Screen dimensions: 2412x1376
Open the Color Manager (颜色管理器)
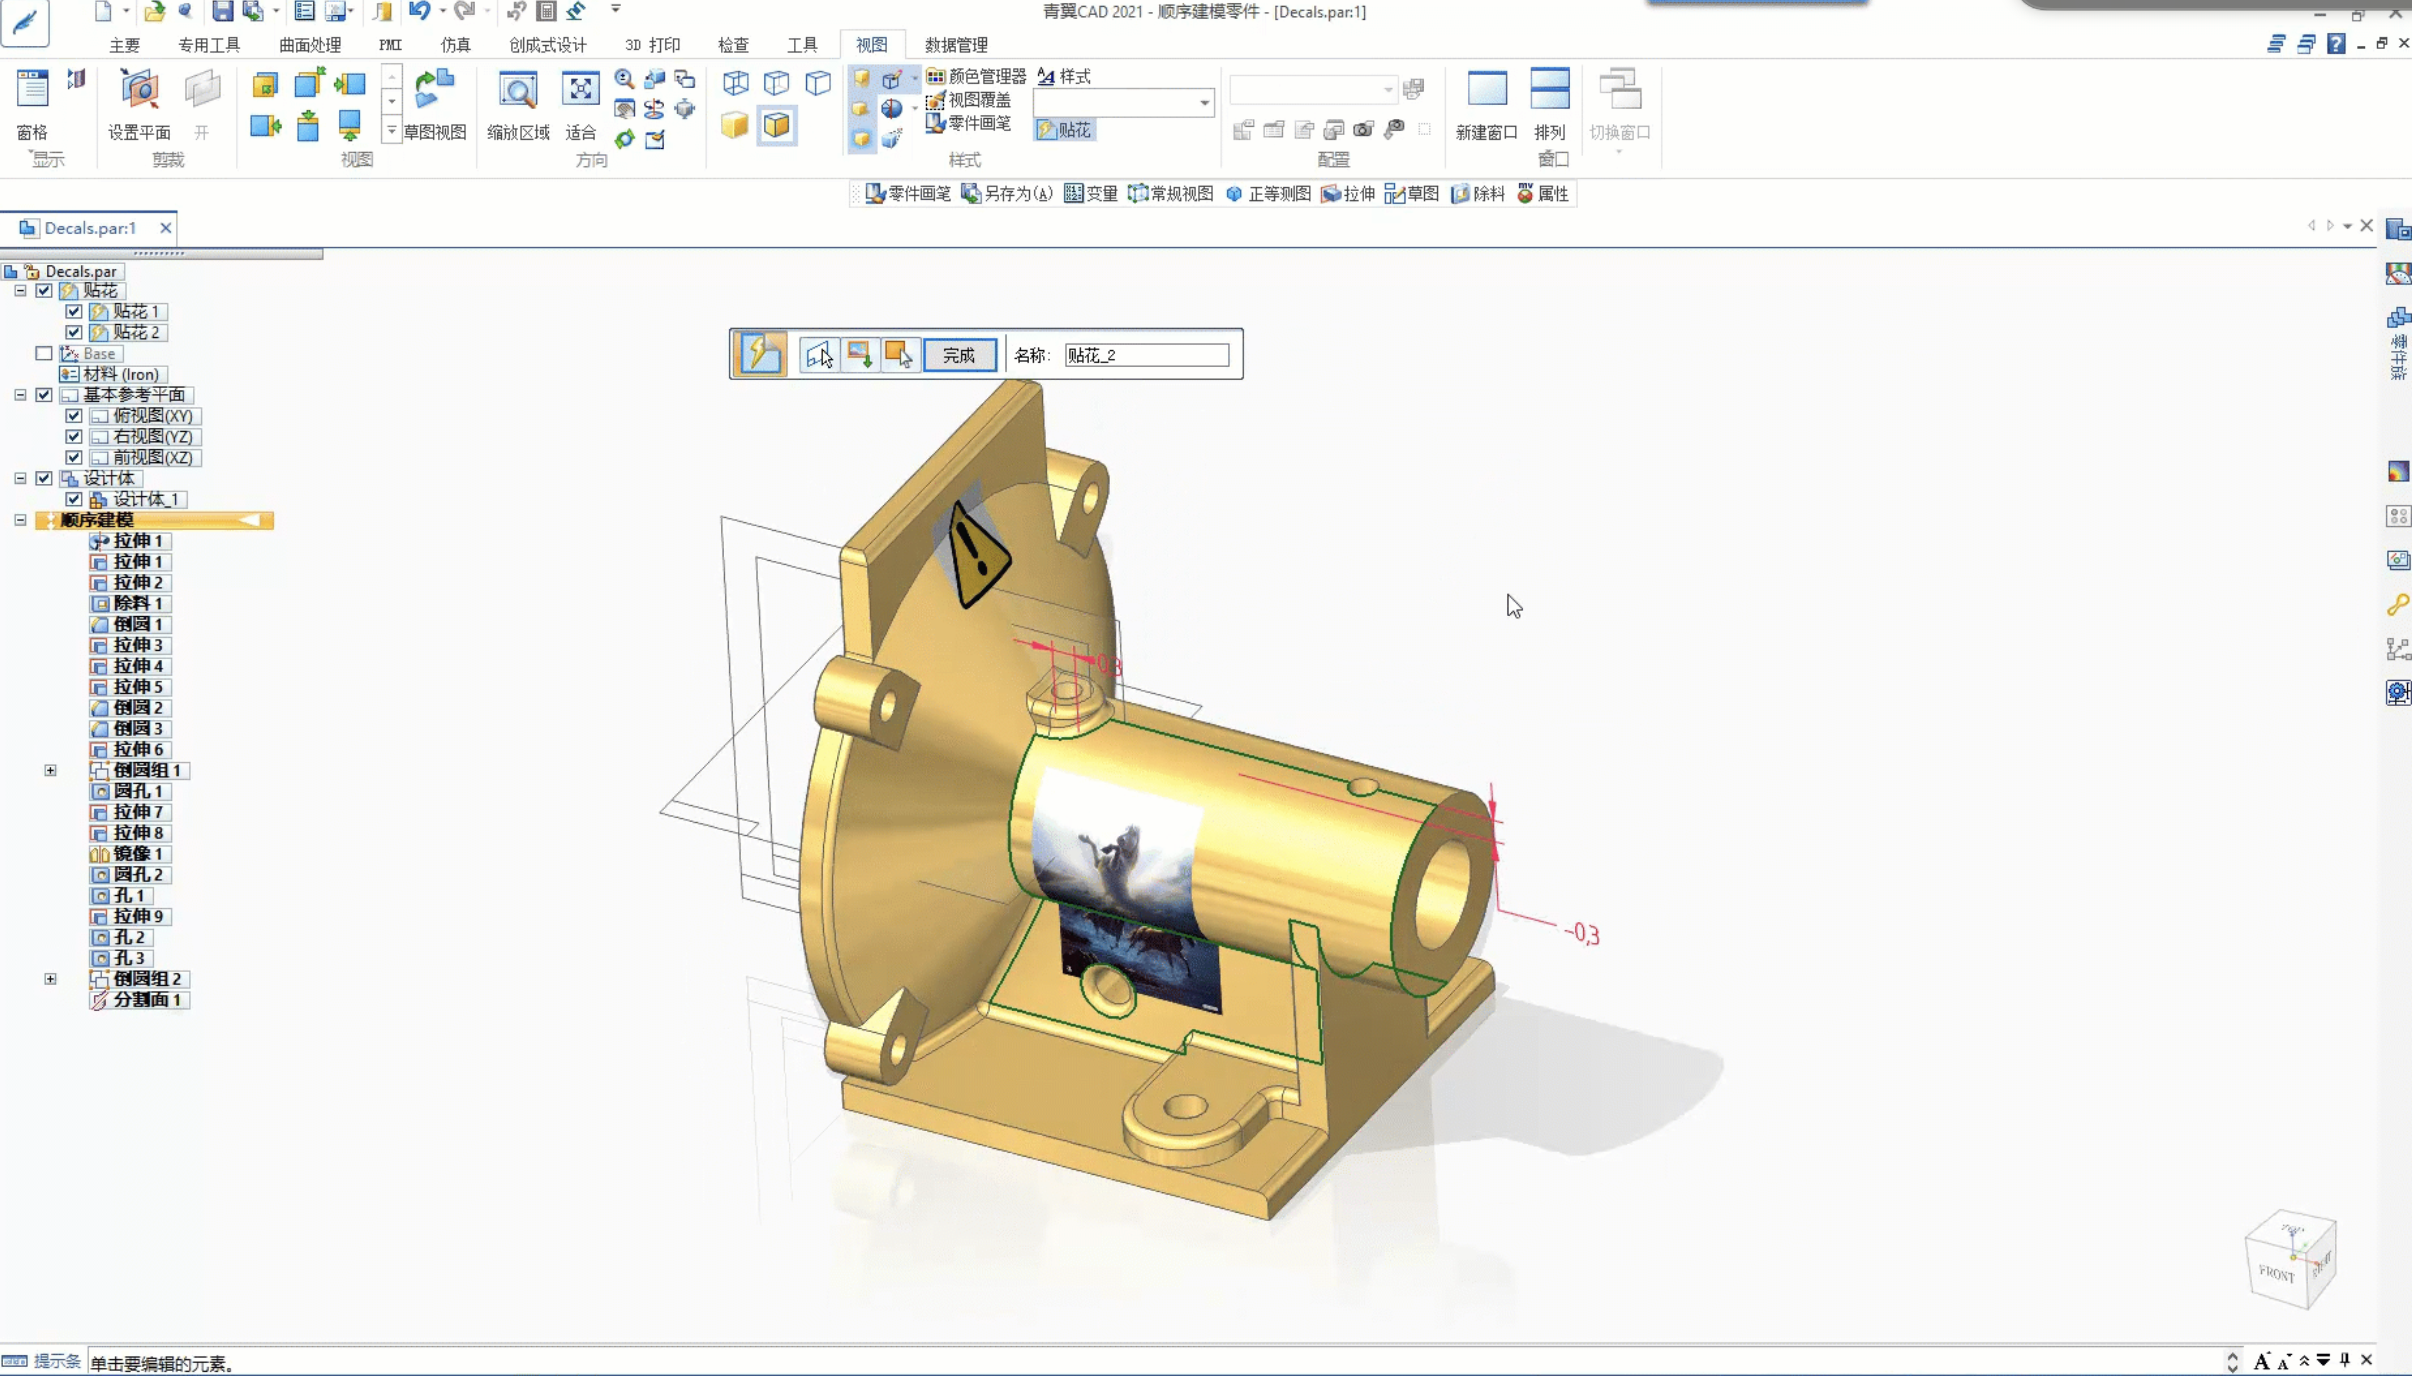click(976, 76)
